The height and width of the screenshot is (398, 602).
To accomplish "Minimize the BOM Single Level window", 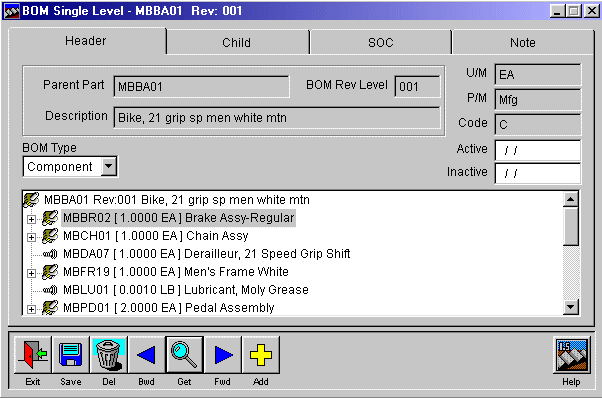I will (557, 11).
